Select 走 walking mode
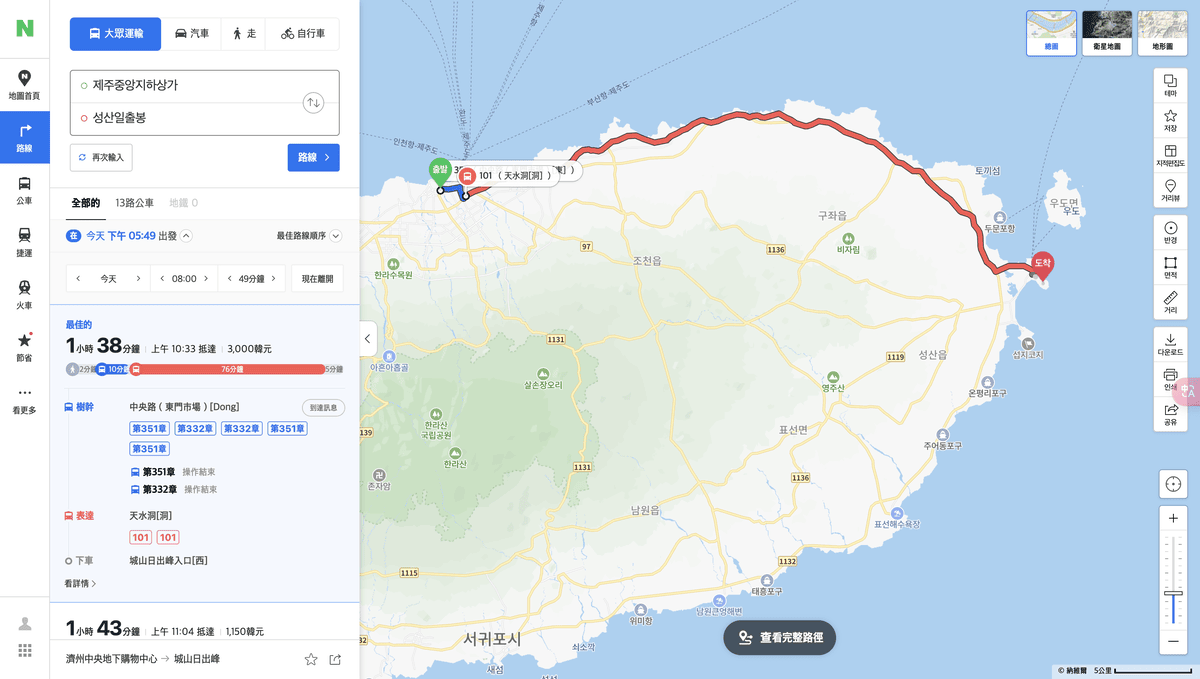The image size is (1200, 679). (x=244, y=34)
